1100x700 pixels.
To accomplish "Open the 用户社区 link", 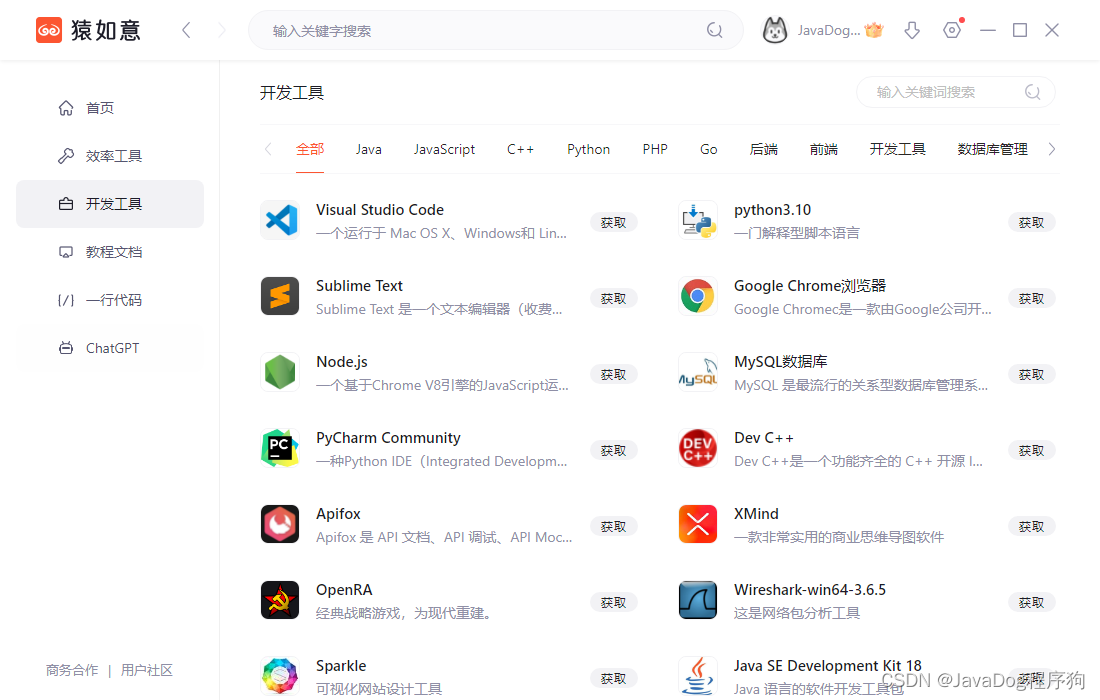I will point(147,670).
